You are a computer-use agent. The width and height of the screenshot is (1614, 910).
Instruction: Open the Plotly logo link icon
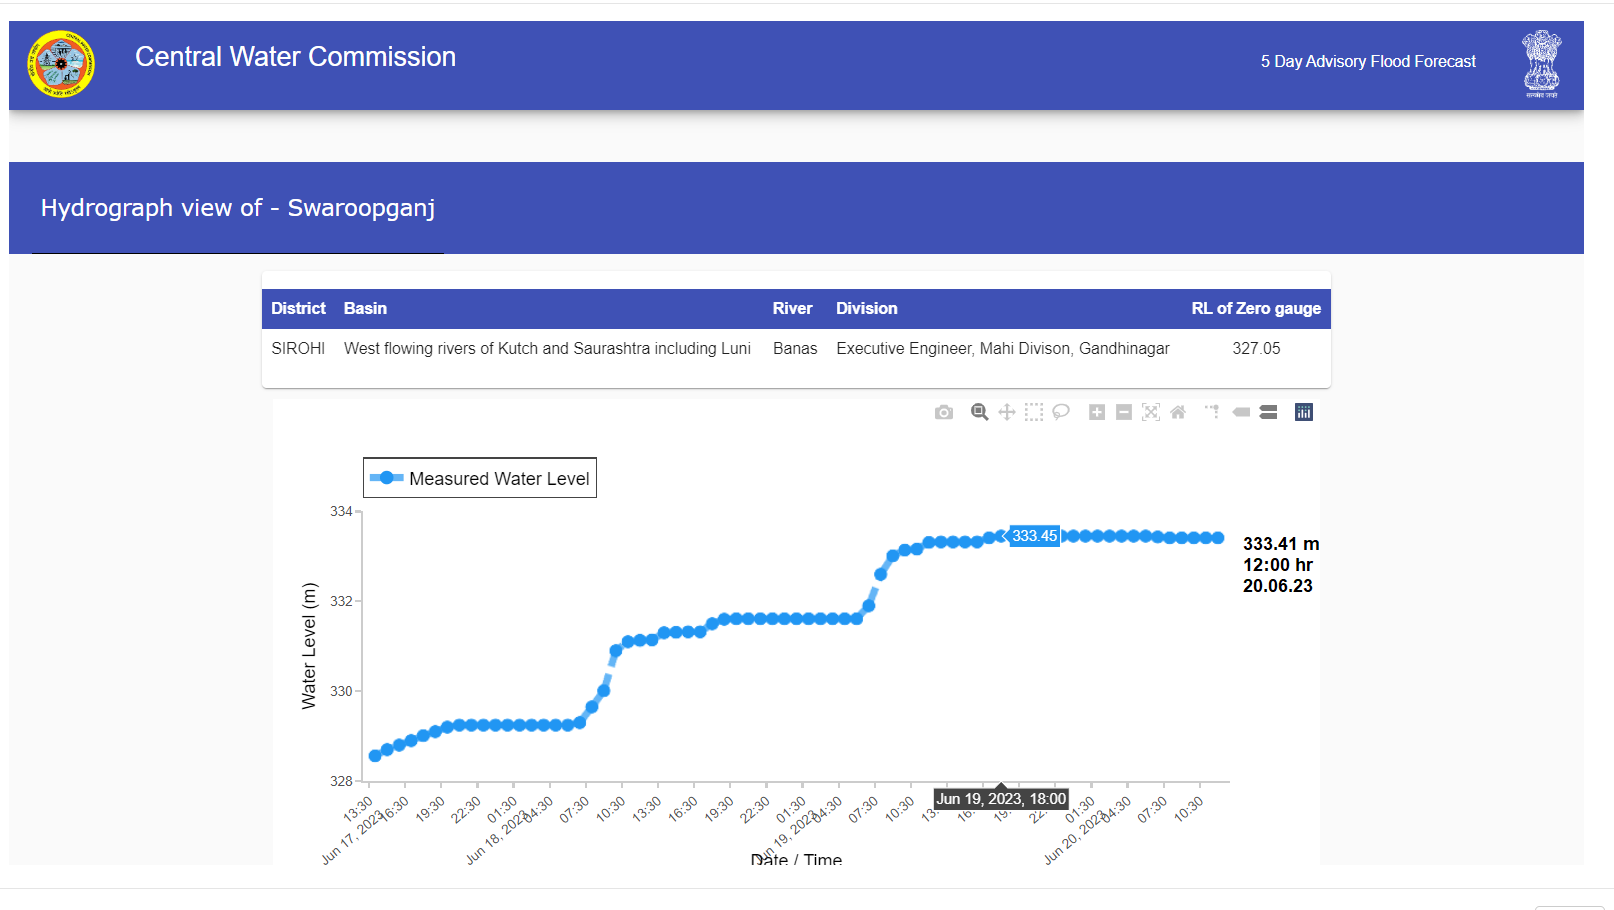pyautogui.click(x=1304, y=413)
